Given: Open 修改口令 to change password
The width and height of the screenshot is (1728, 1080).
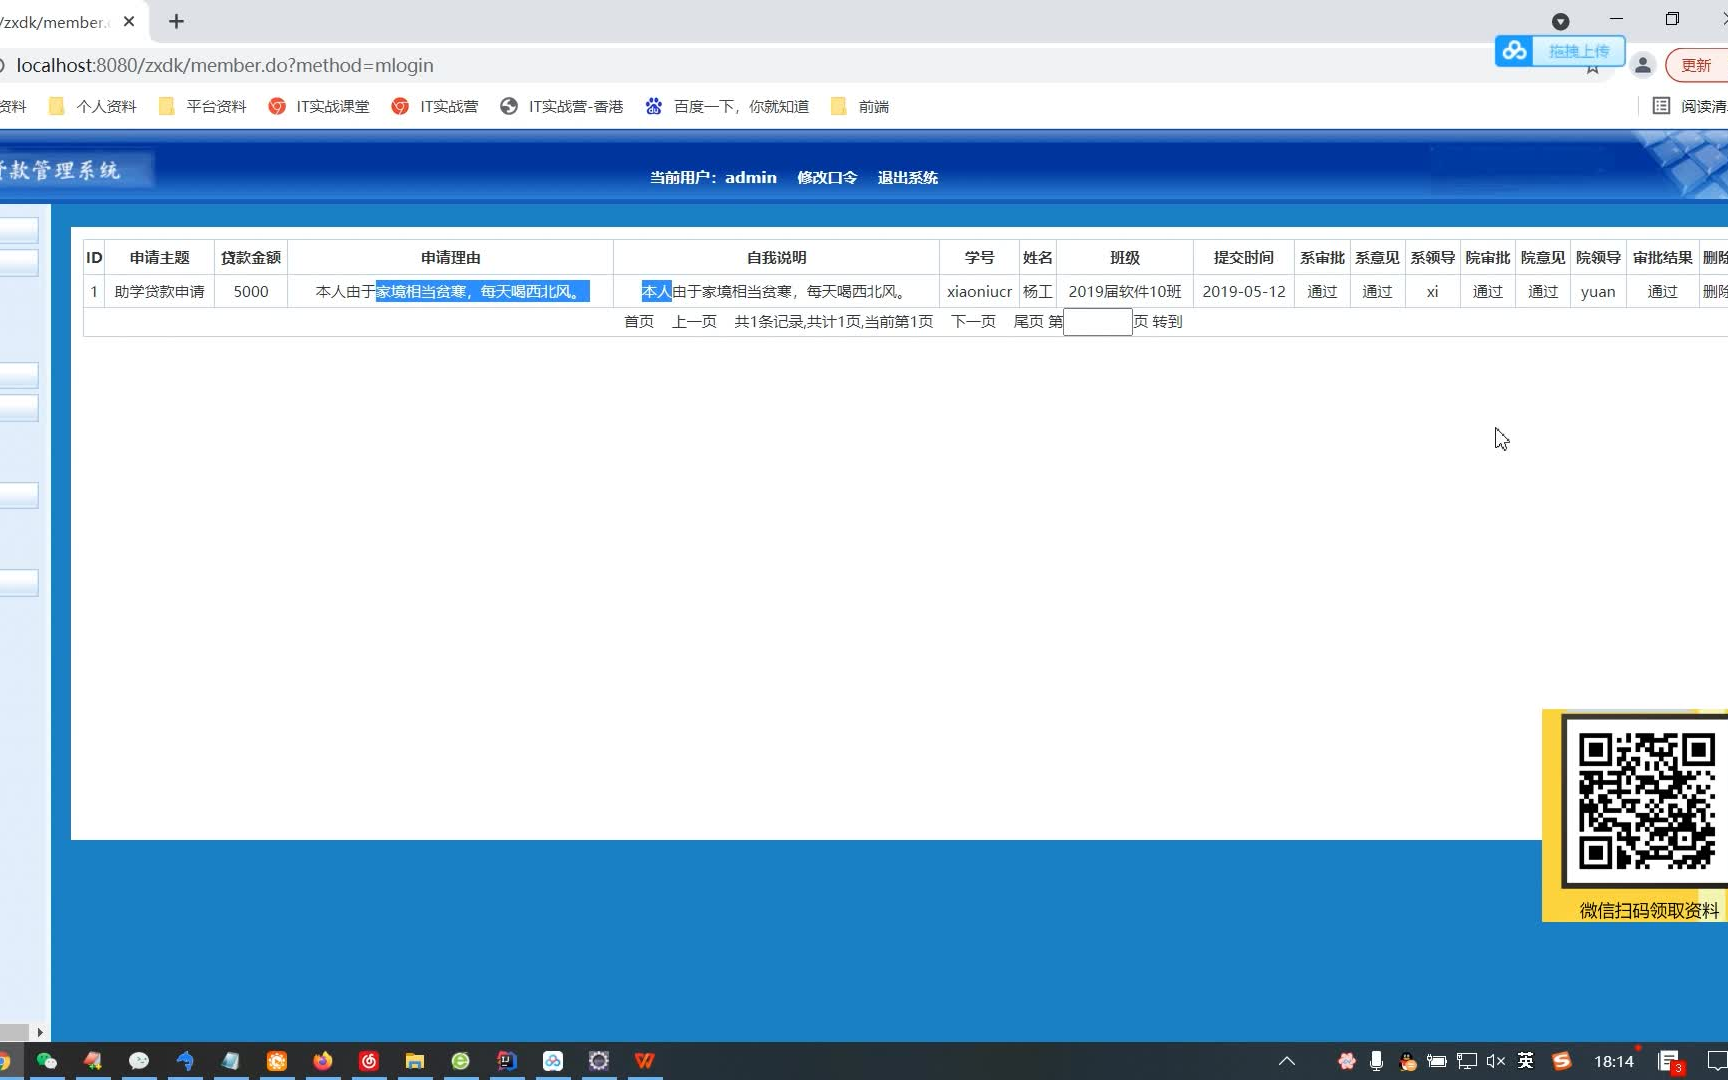Looking at the screenshot, I should click(827, 177).
